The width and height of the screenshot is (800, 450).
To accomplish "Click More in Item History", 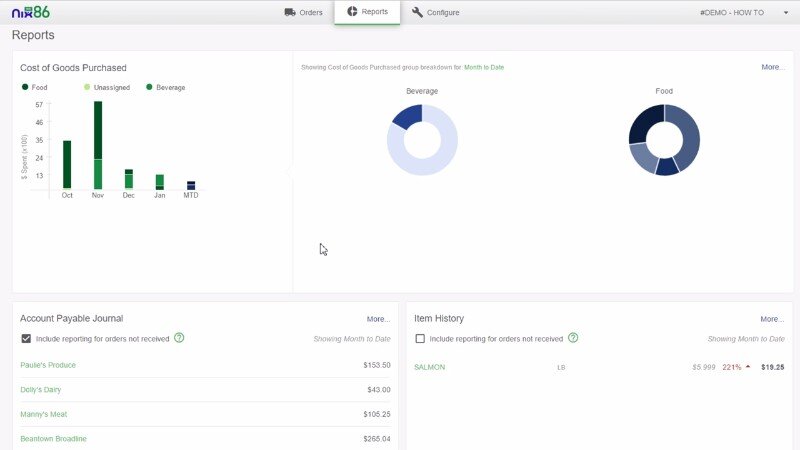I will (x=771, y=319).
